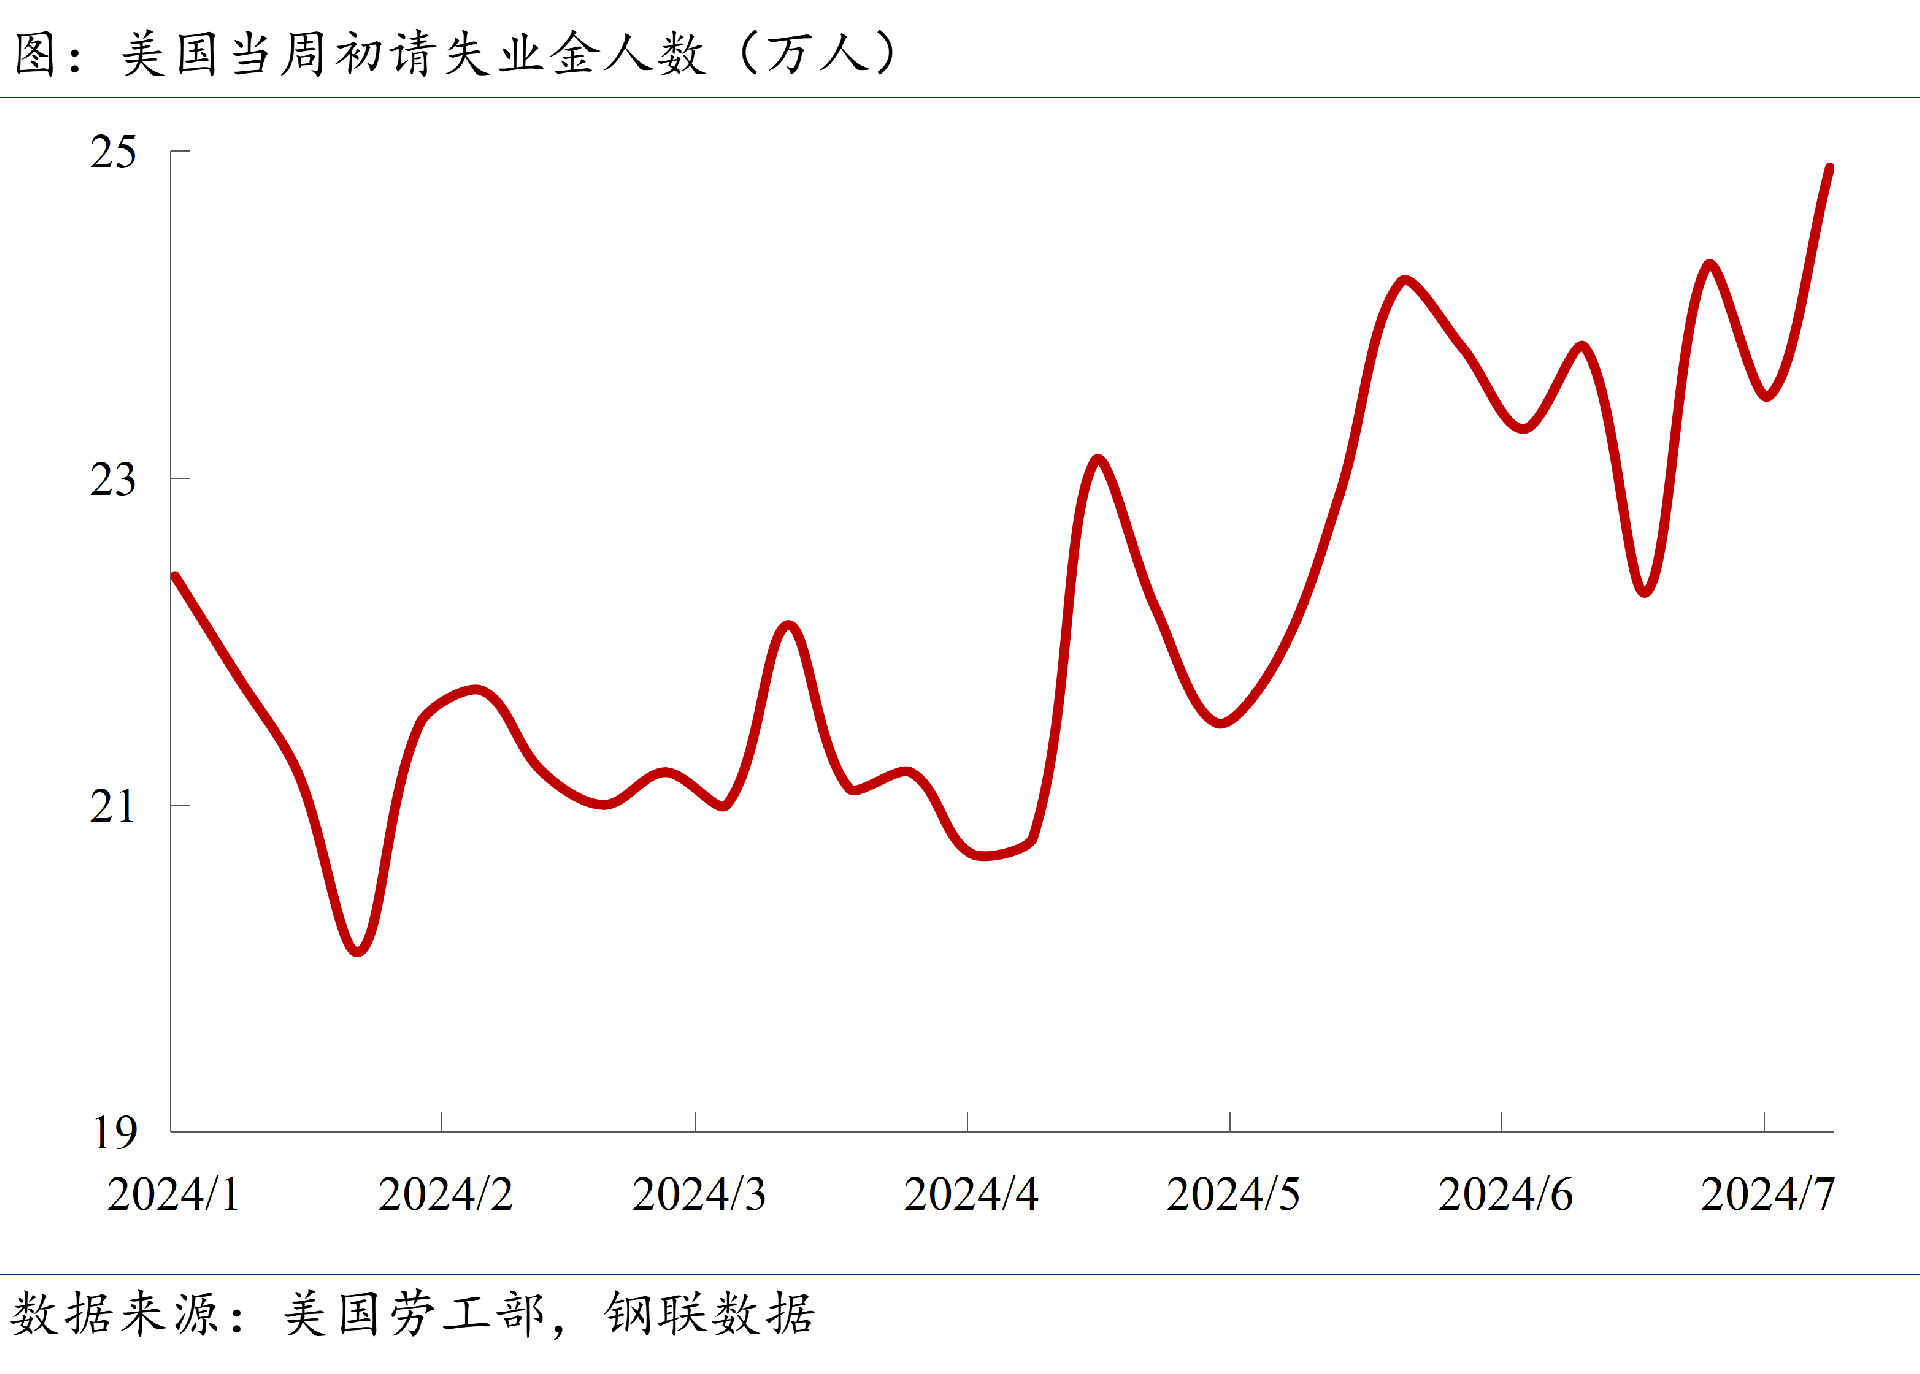This screenshot has width=1920, height=1374.
Task: Click the 2024/3 x-axis label
Action: click(x=699, y=1194)
